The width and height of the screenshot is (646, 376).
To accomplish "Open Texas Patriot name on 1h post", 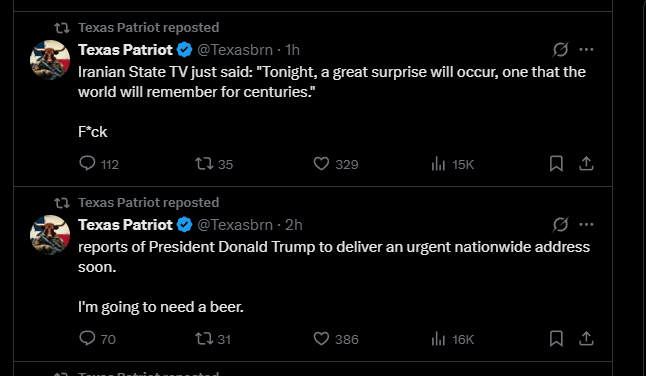I will coord(126,50).
